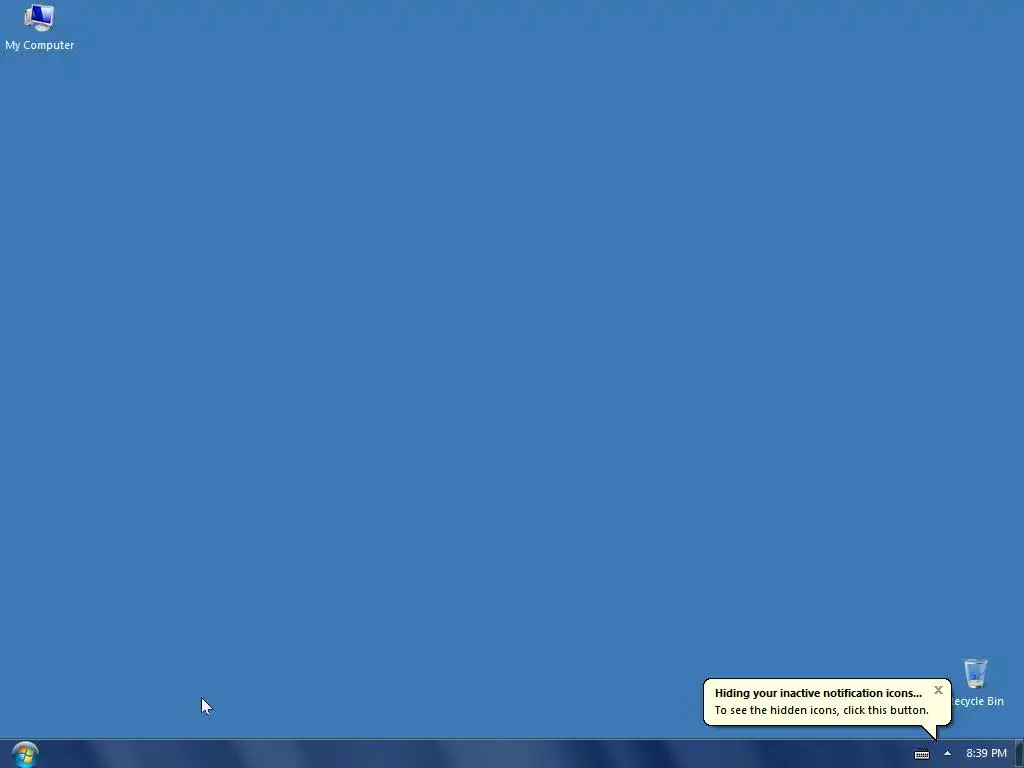This screenshot has width=1024, height=768.
Task: Click 'To see the hidden icons' balloon message
Action: pyautogui.click(x=821, y=710)
